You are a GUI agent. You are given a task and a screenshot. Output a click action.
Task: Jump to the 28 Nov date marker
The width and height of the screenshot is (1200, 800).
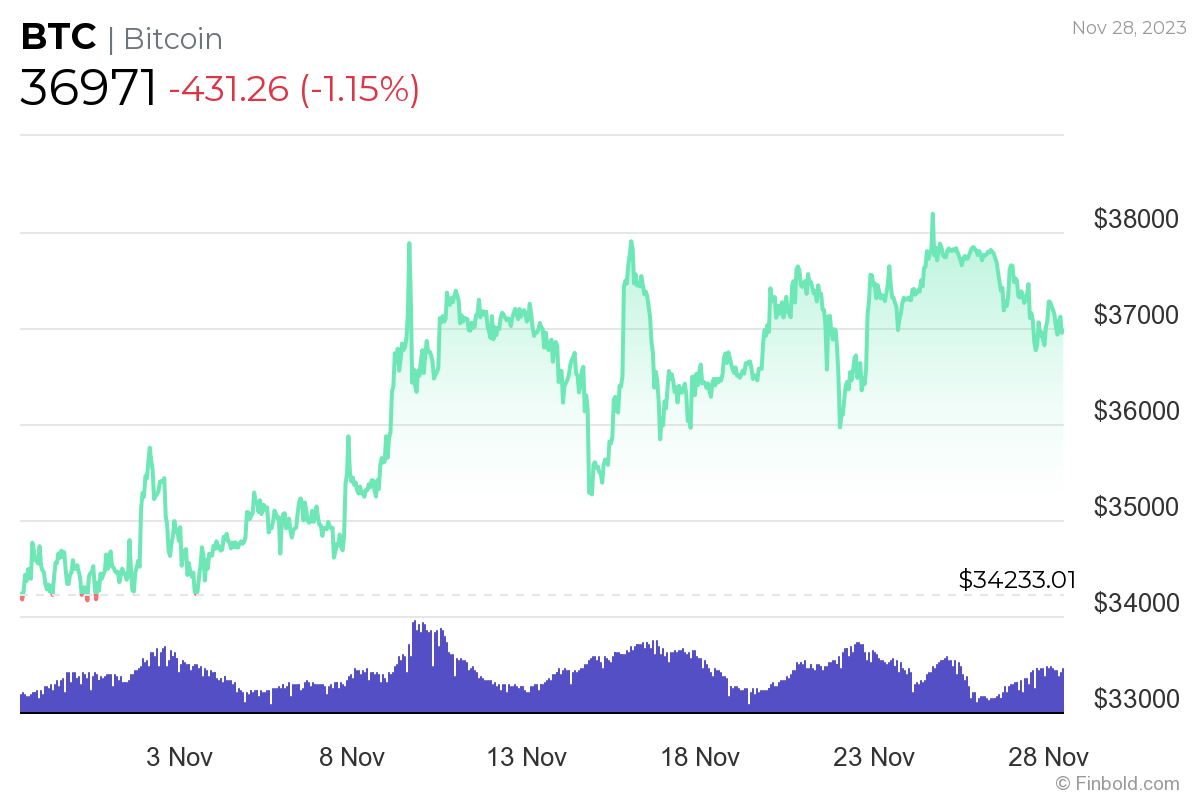[x=1047, y=756]
